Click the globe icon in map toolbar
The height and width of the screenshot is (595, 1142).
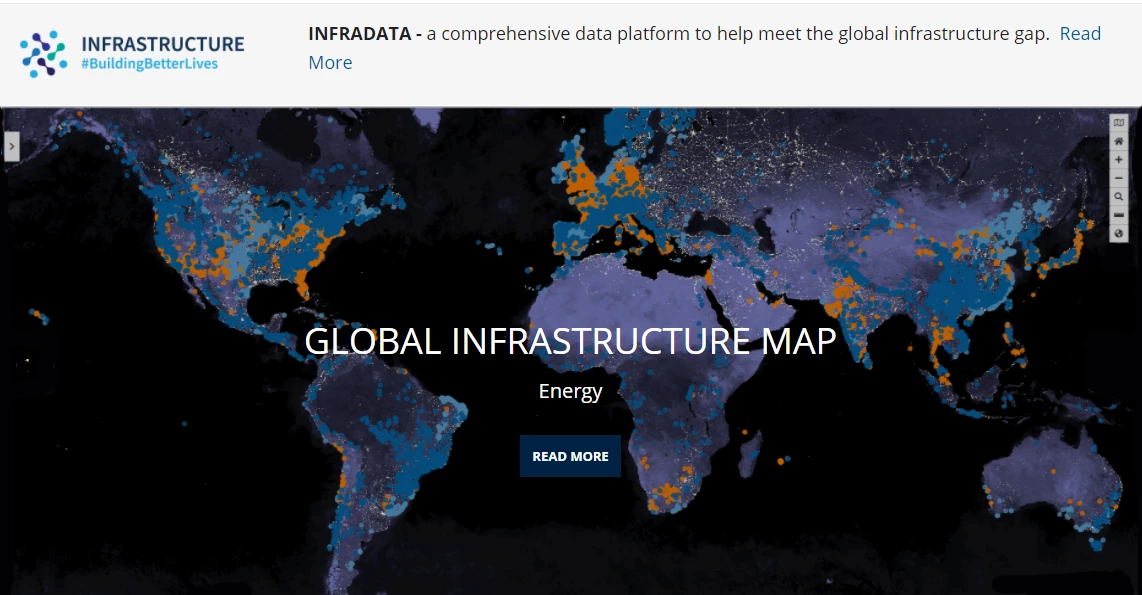(x=1119, y=233)
